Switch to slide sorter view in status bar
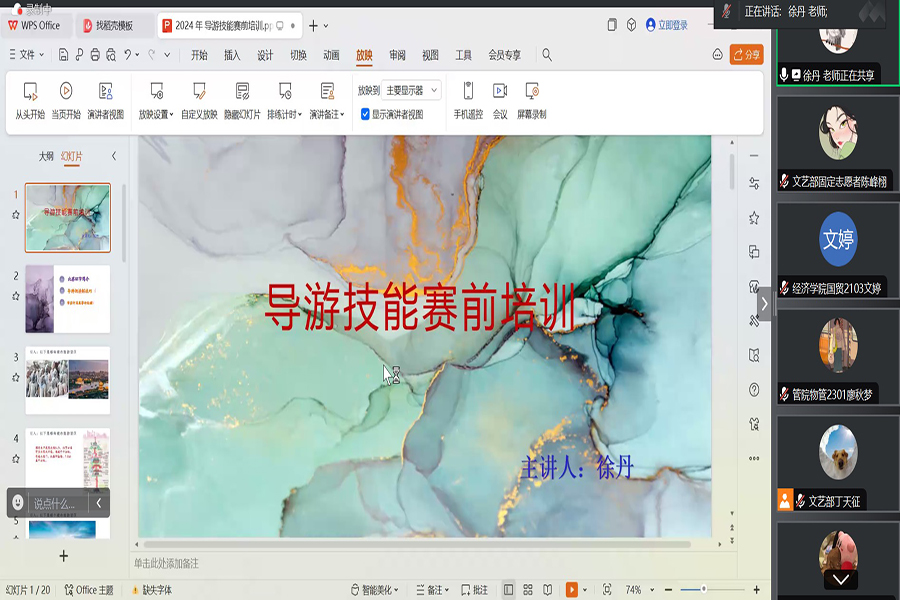The image size is (900, 600). [528, 587]
